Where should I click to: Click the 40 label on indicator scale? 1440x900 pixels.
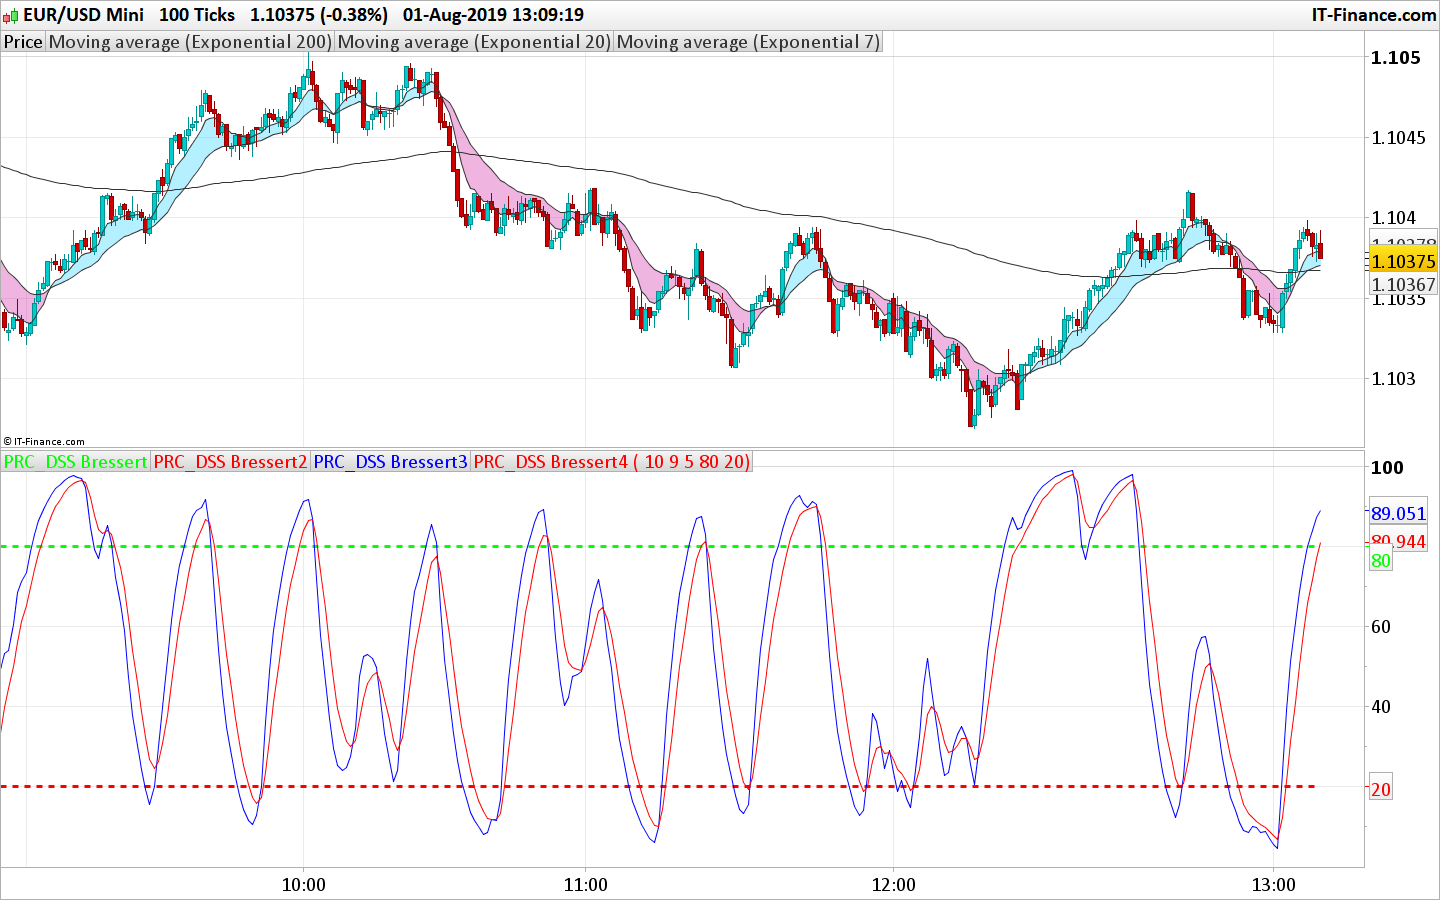(1381, 706)
